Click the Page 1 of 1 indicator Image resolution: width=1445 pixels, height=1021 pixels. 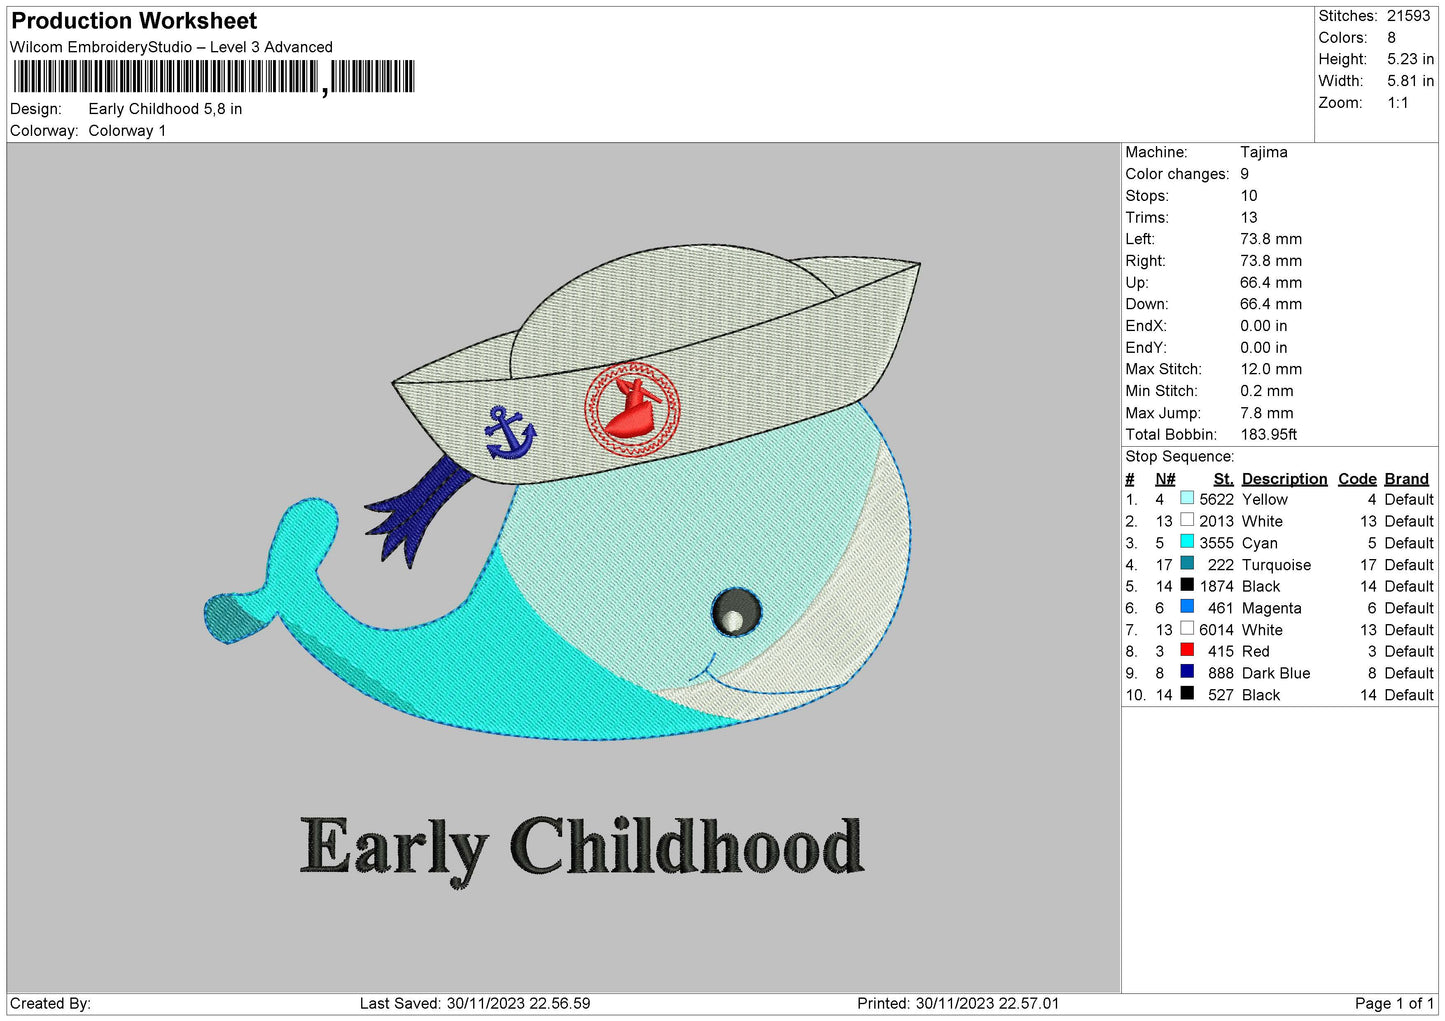[x=1394, y=1003]
